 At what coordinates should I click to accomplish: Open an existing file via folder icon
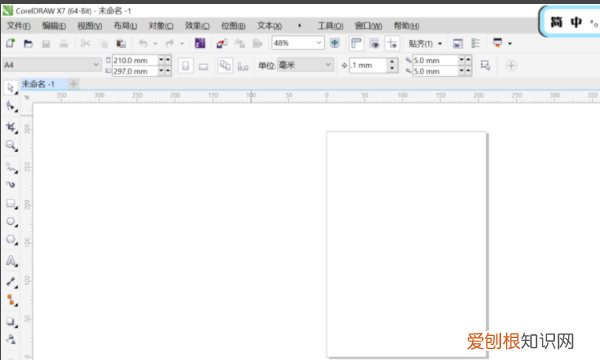(x=28, y=44)
